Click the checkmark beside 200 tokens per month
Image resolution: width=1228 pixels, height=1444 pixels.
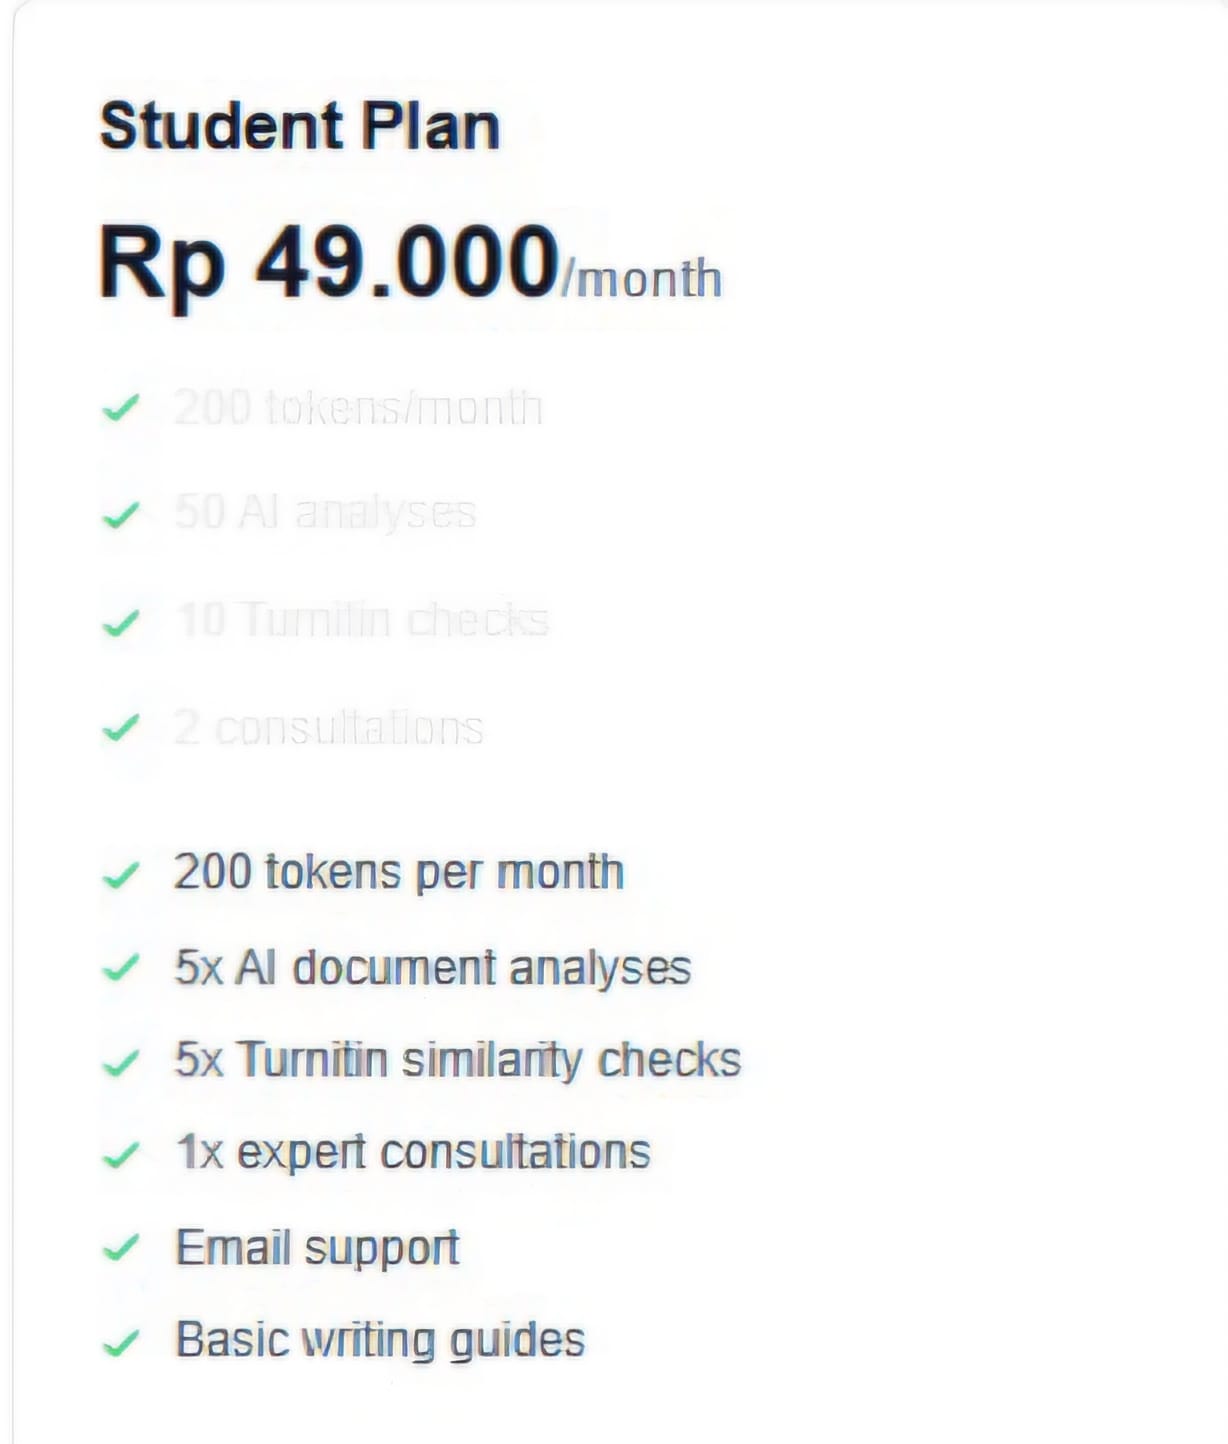pos(120,875)
